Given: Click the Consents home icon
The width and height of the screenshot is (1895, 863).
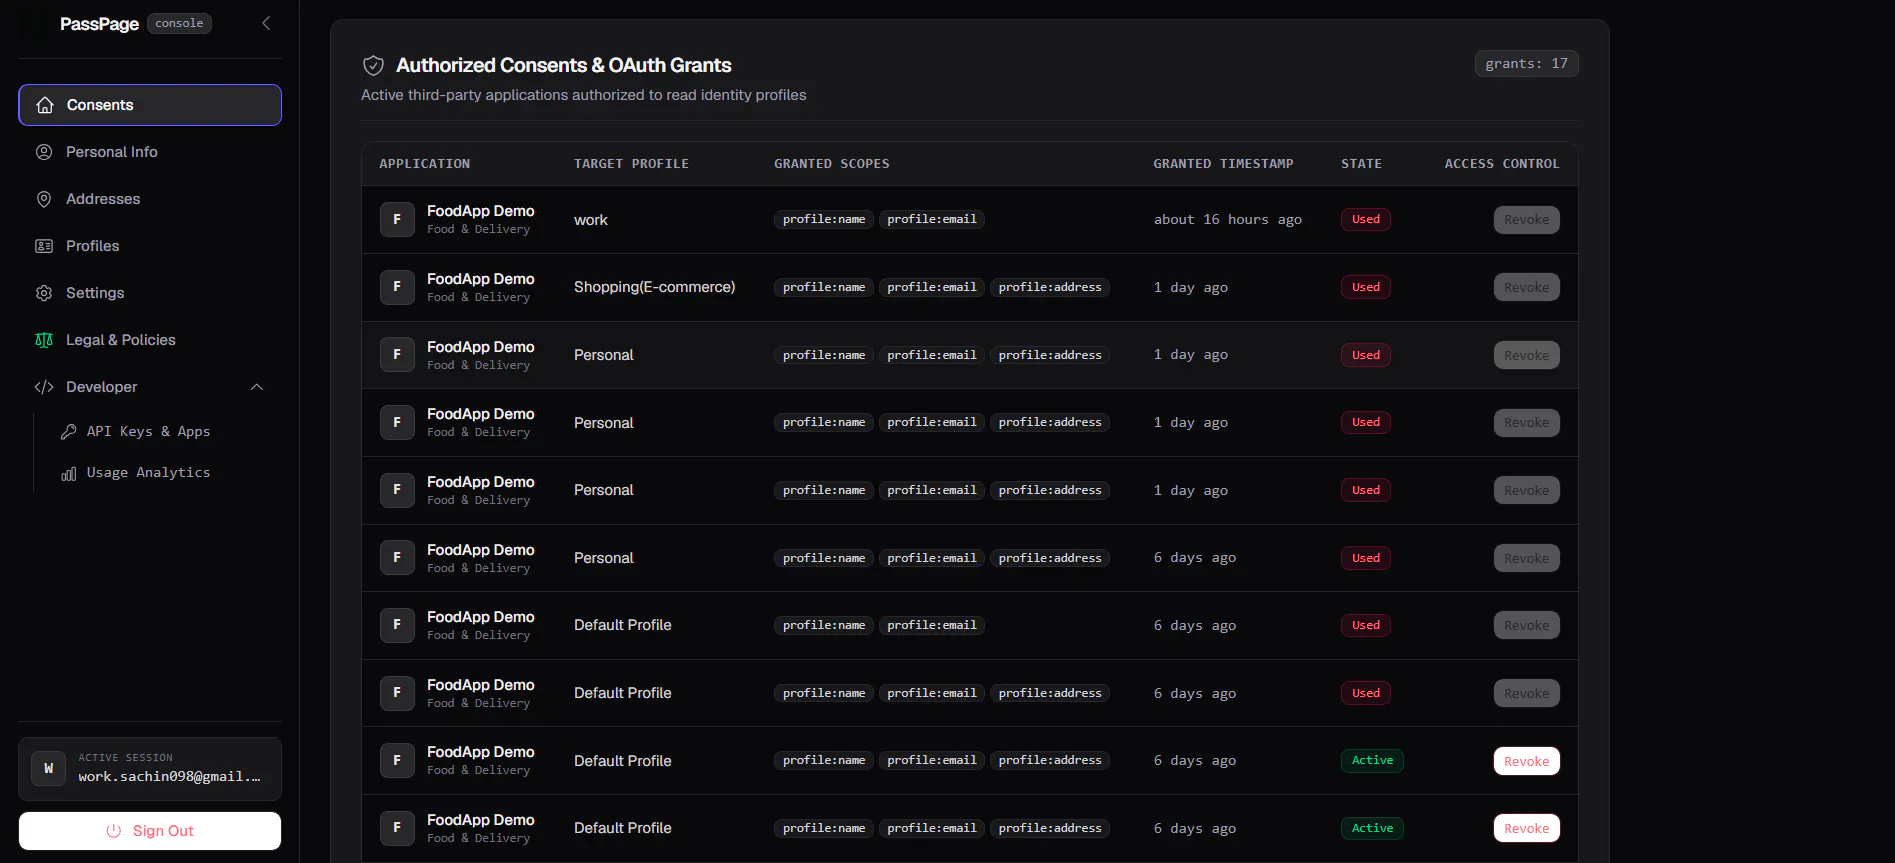Looking at the screenshot, I should pyautogui.click(x=45, y=105).
